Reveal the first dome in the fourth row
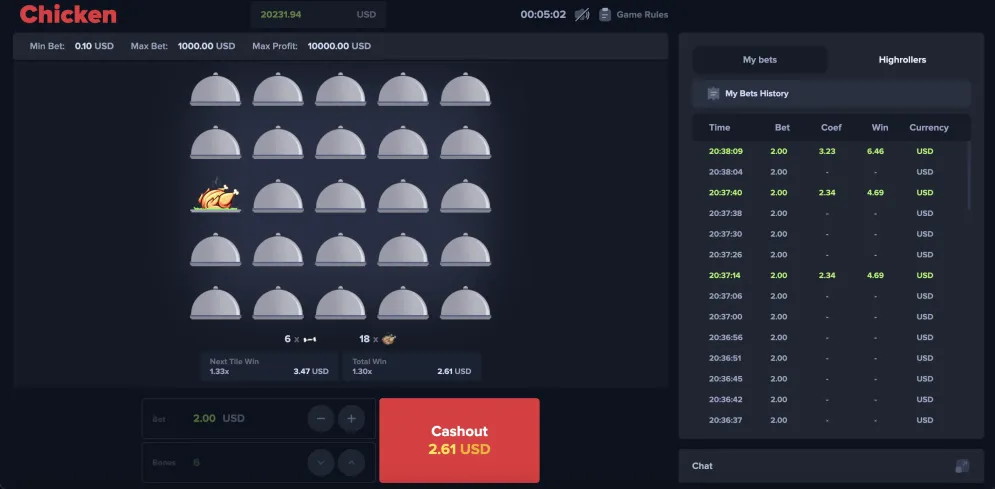This screenshot has height=489, width=995. click(x=216, y=249)
